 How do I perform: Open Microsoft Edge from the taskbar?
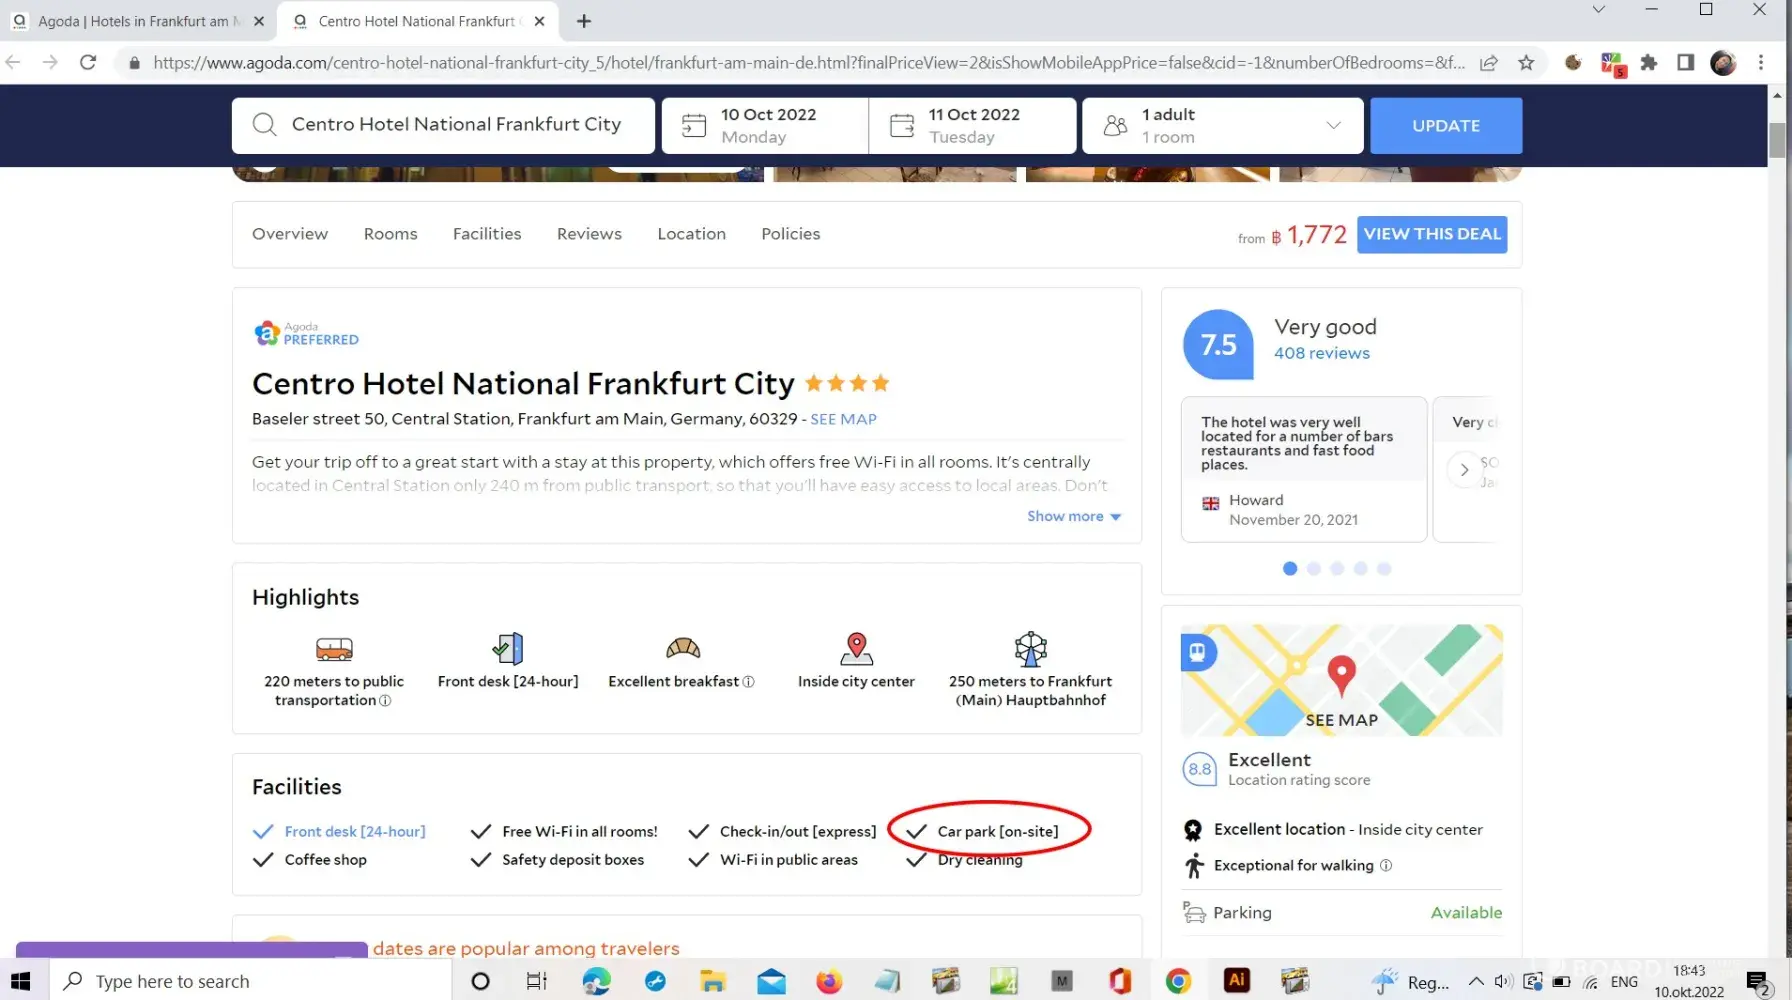(x=597, y=981)
